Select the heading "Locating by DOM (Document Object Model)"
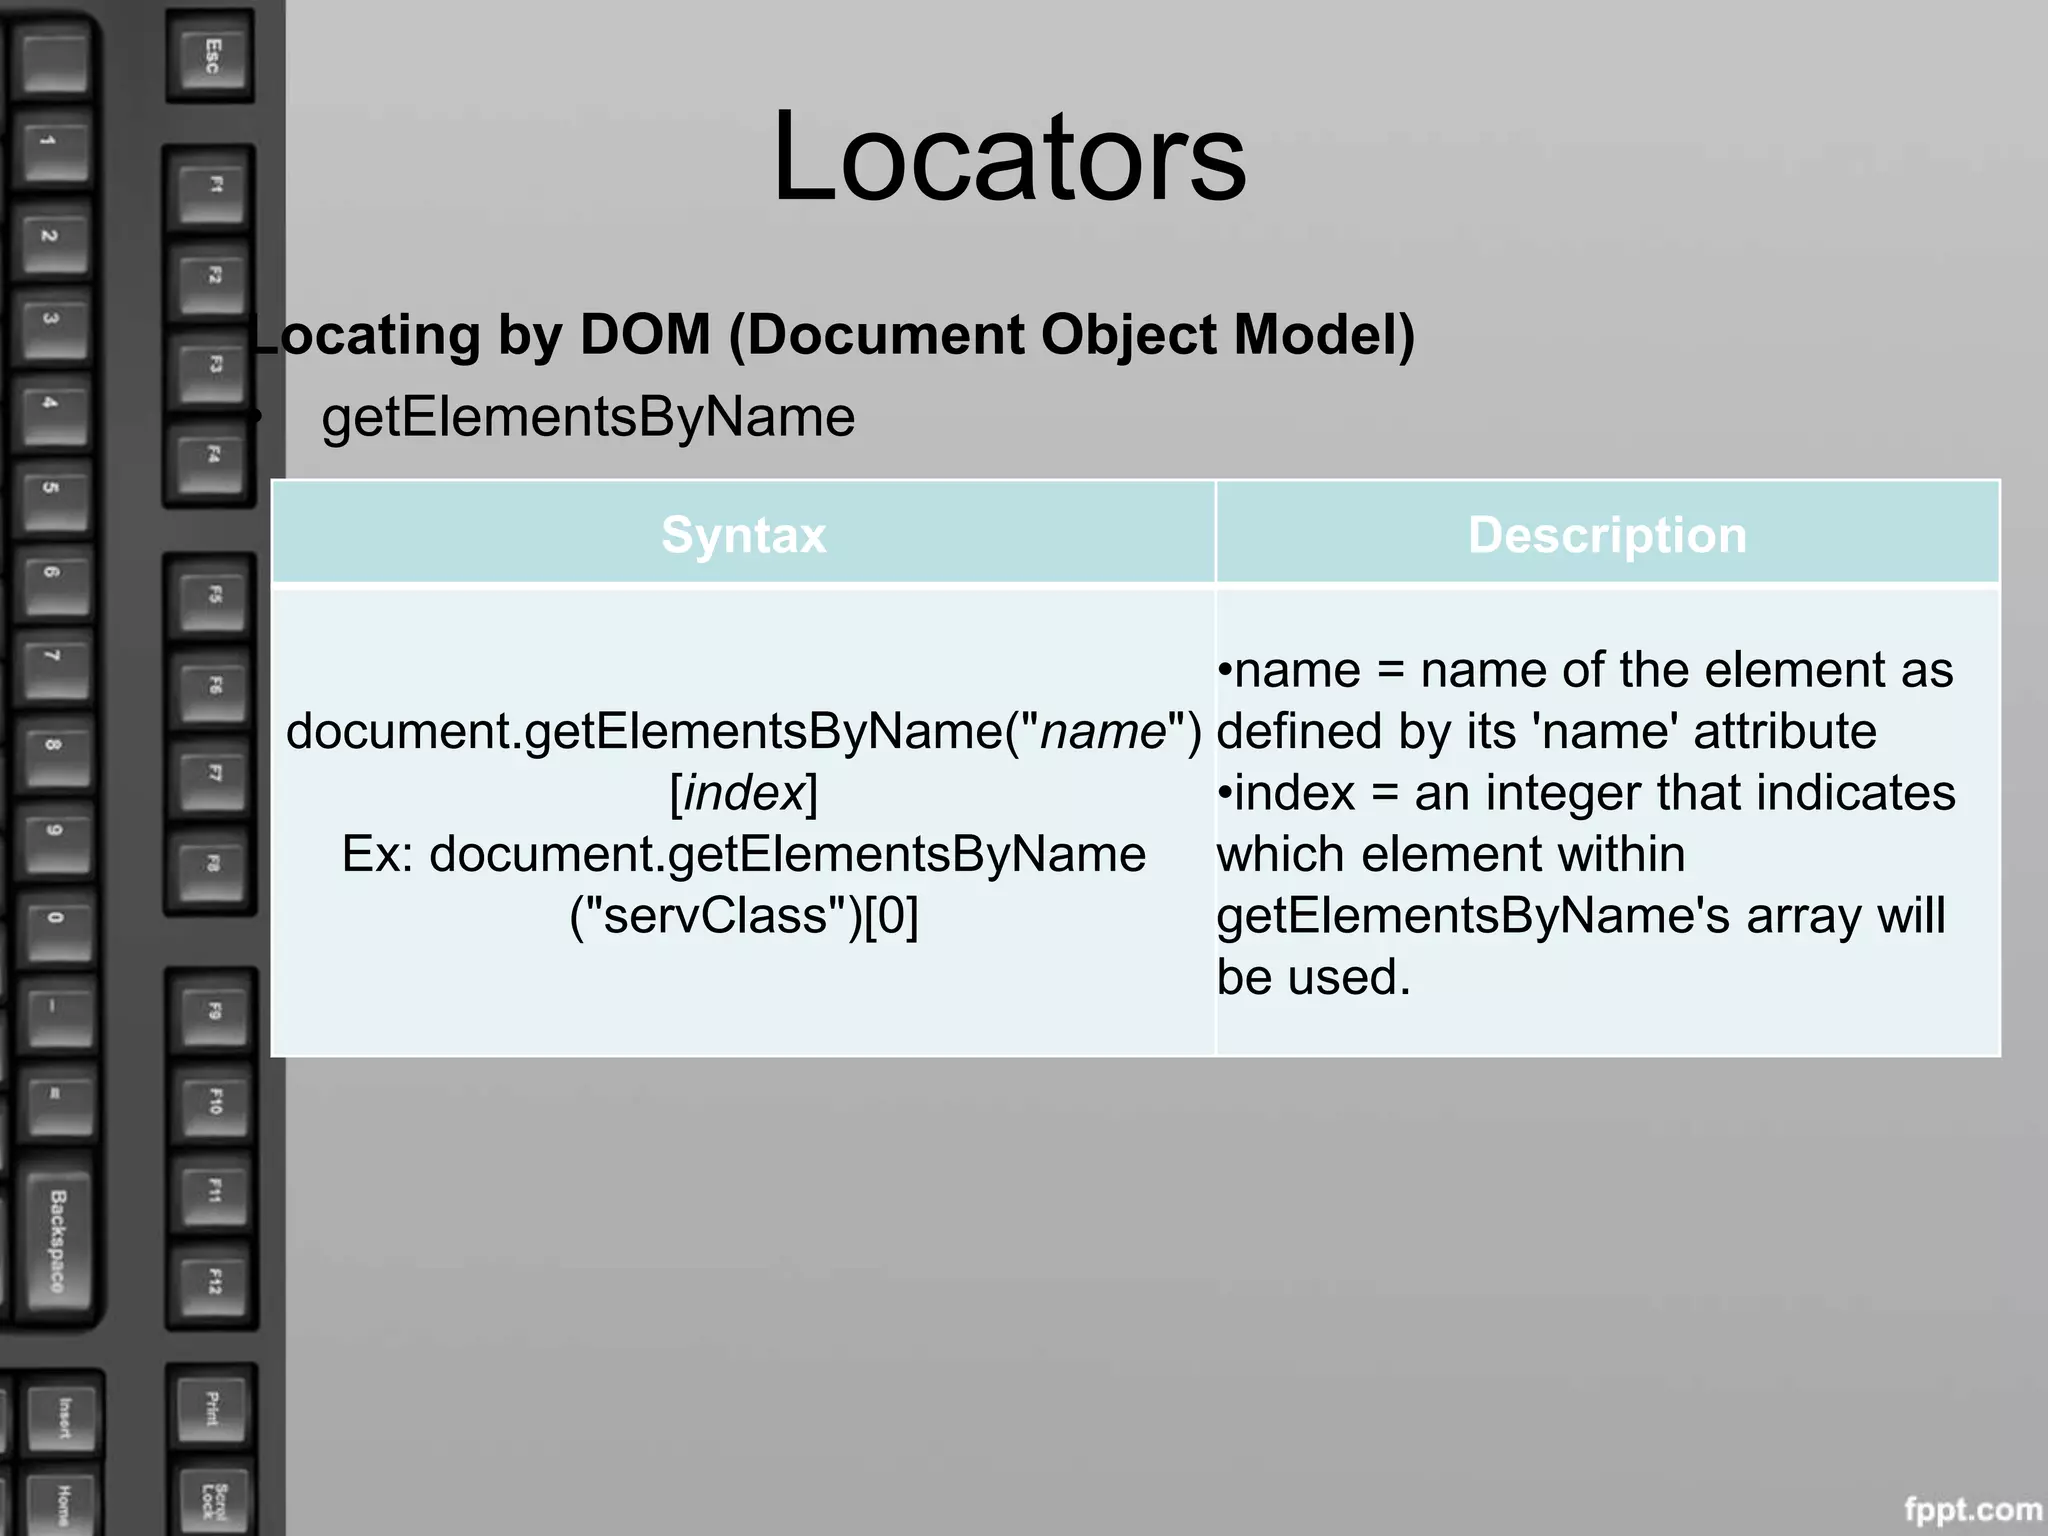Viewport: 2048px width, 1536px height. pos(832,335)
